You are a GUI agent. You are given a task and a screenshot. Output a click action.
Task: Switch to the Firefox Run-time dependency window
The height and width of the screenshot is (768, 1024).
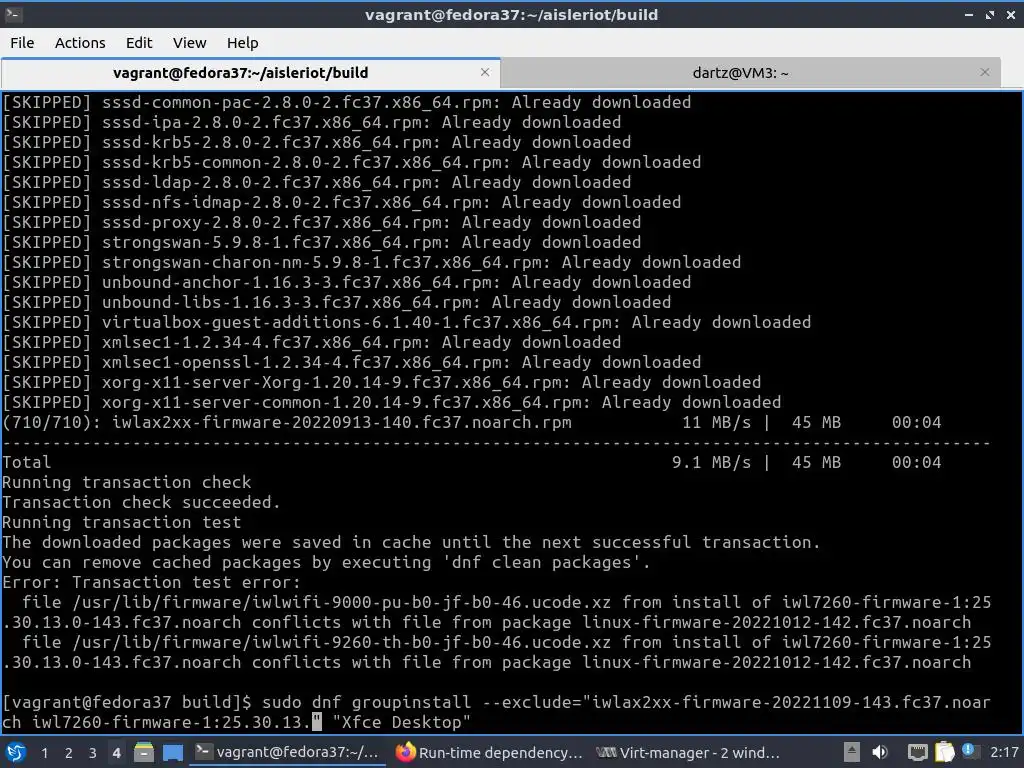[x=489, y=752]
